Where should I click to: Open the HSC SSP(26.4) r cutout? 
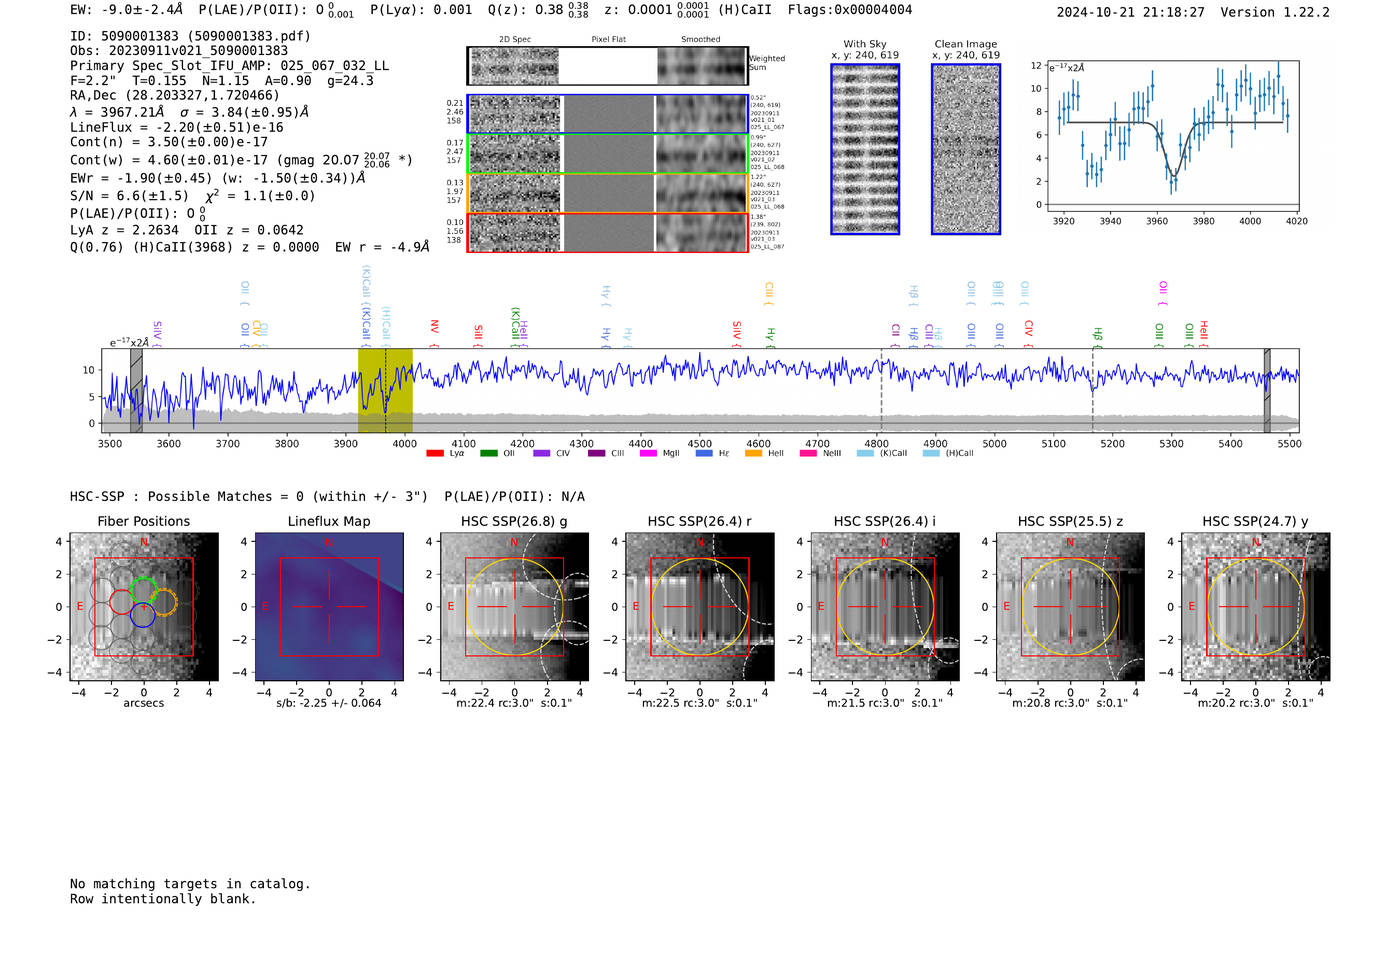700,607
